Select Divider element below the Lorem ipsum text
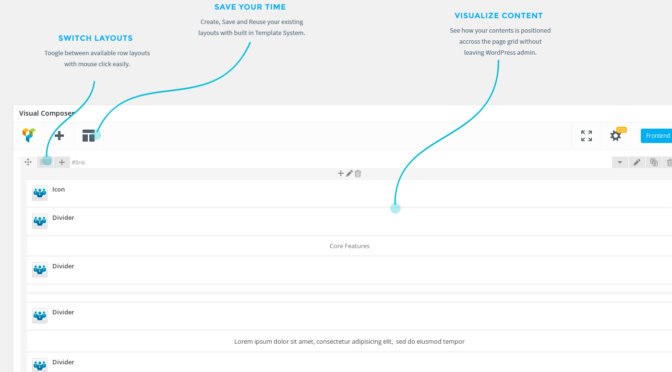The width and height of the screenshot is (672, 372). (x=349, y=363)
